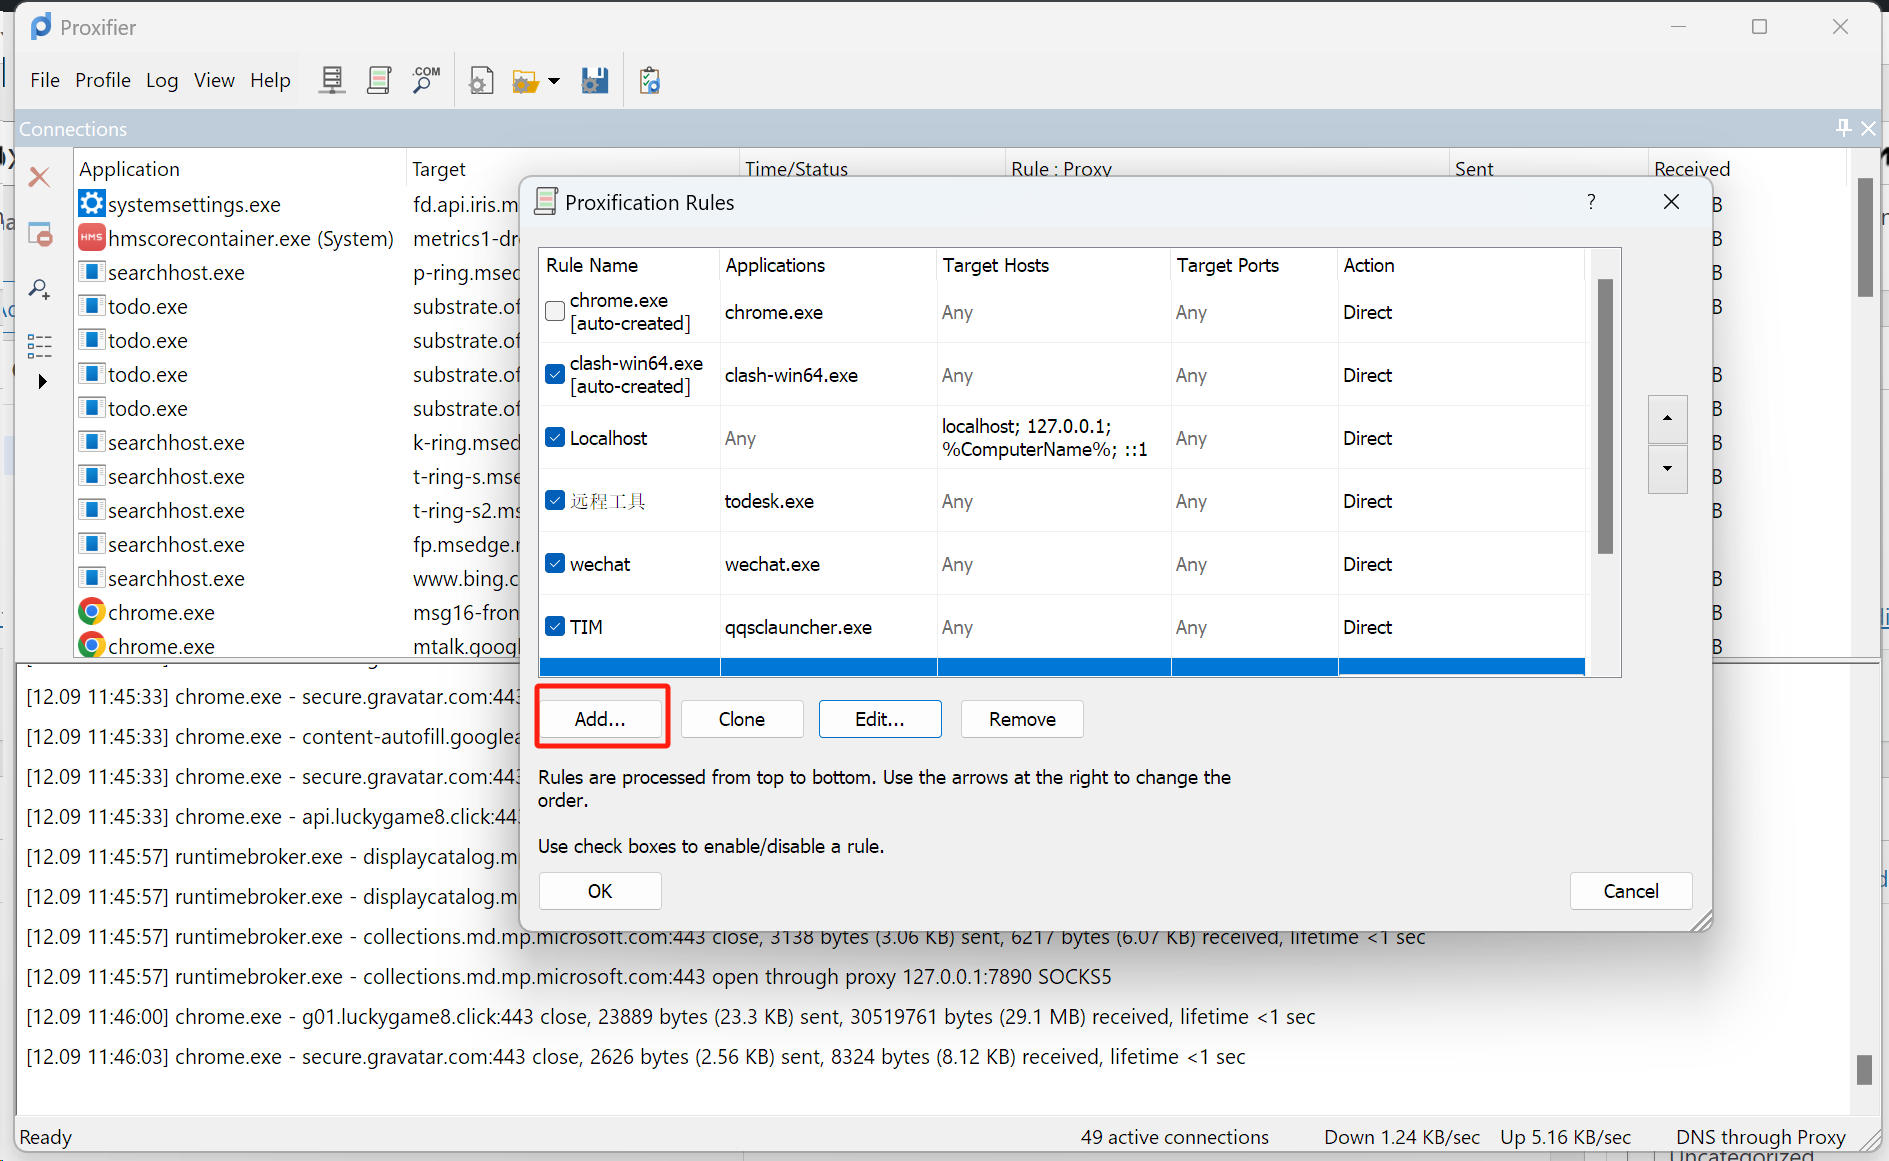This screenshot has width=1889, height=1161.
Task: Toggle the clash-win64.exe rule checkbox
Action: click(x=555, y=374)
